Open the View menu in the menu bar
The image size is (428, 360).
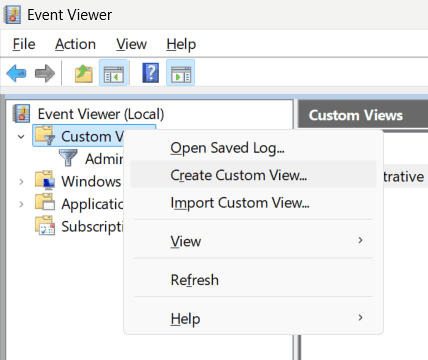131,44
